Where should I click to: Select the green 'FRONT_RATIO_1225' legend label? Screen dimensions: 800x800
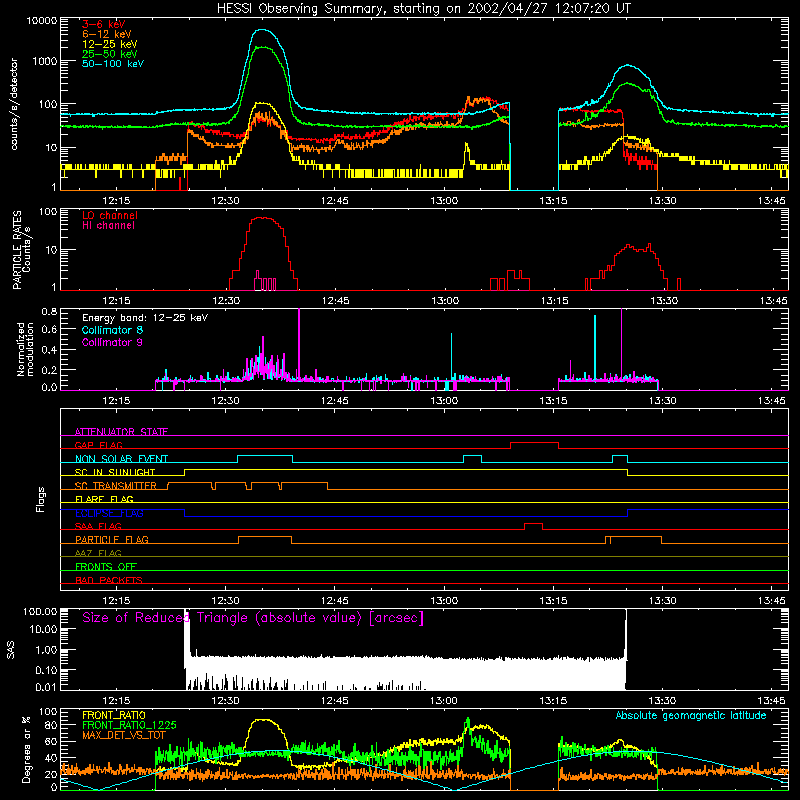coord(129,725)
